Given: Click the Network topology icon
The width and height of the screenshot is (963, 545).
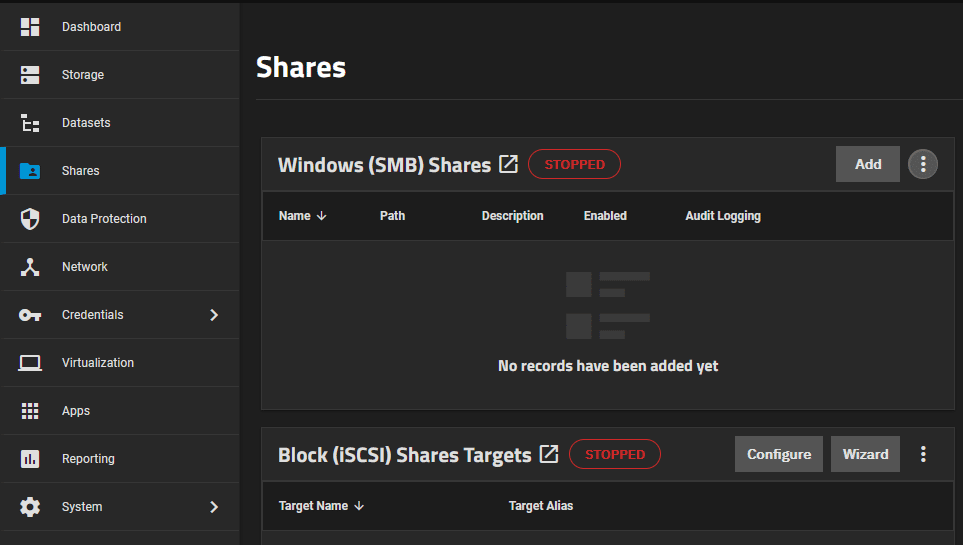Looking at the screenshot, I should pos(30,267).
